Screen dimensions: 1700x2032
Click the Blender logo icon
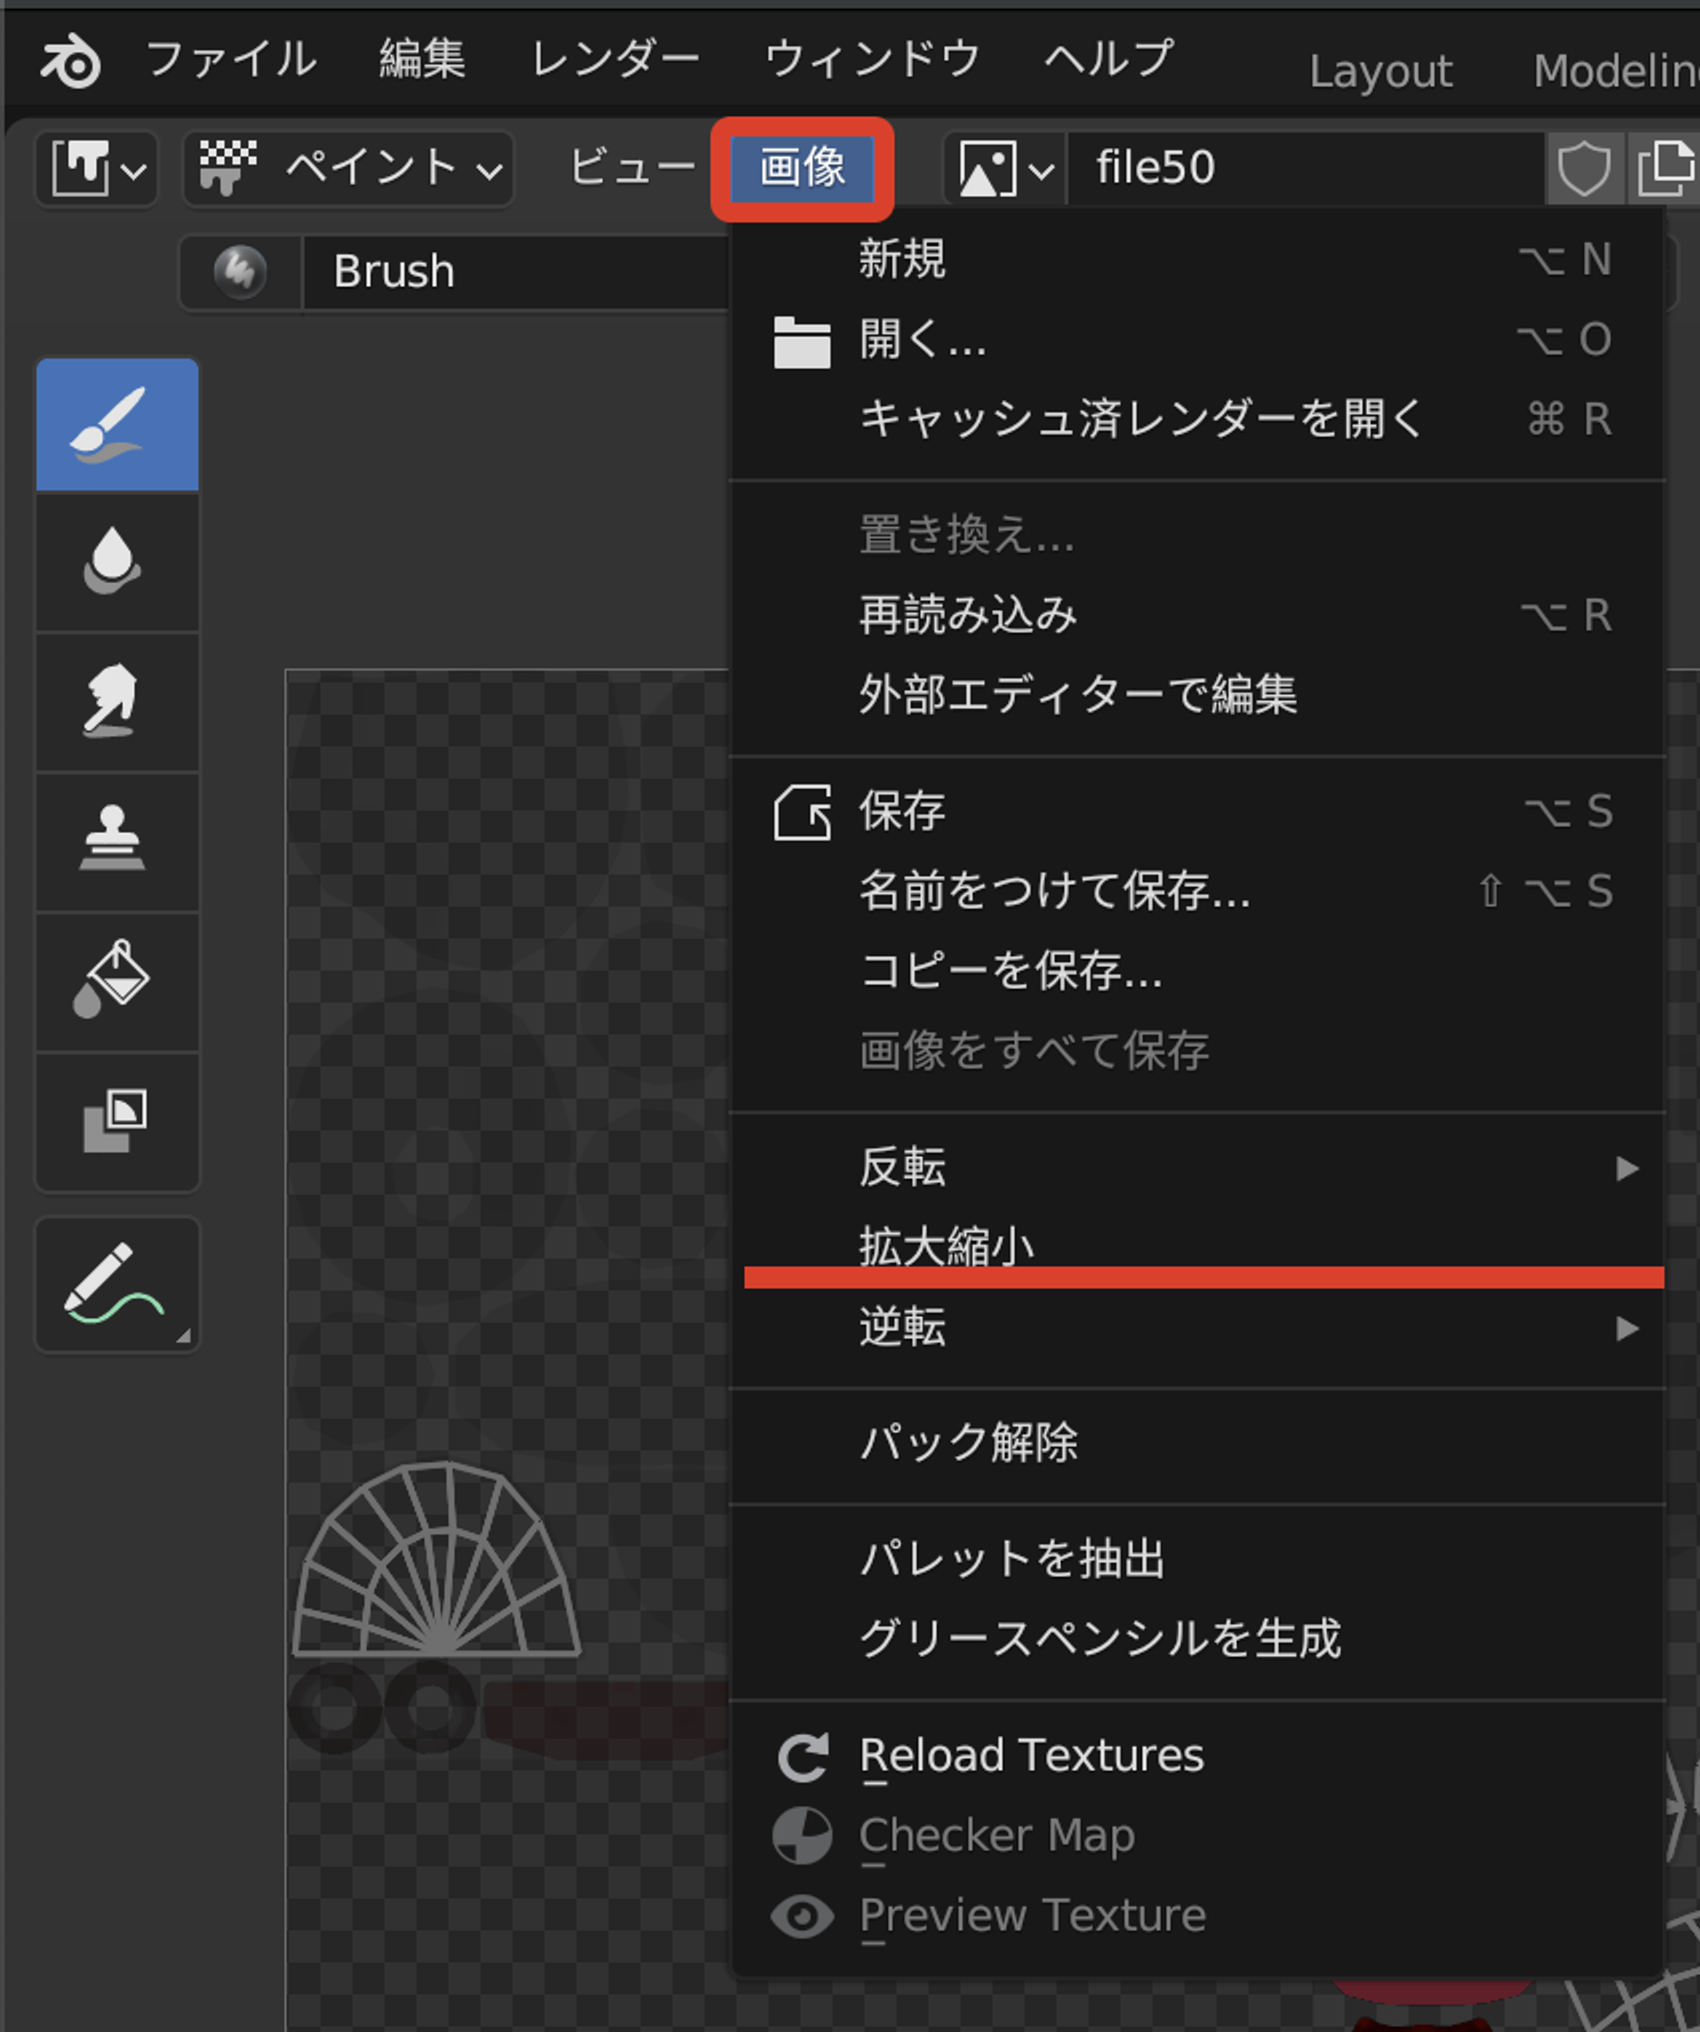coord(70,60)
